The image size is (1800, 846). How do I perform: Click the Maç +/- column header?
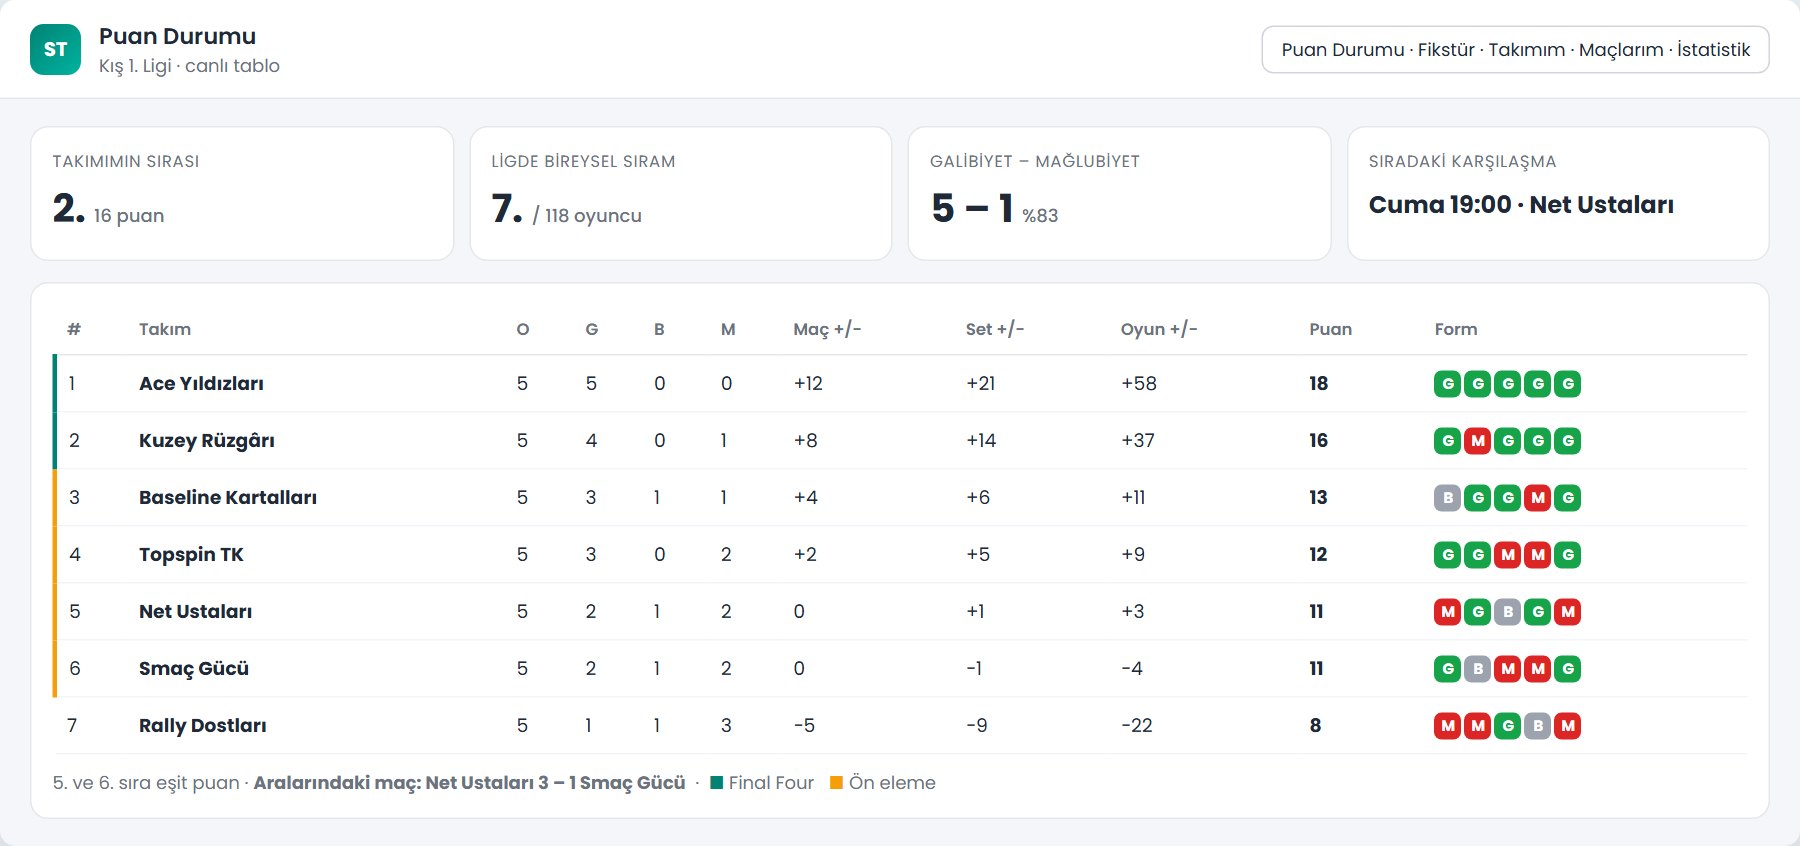coord(827,329)
